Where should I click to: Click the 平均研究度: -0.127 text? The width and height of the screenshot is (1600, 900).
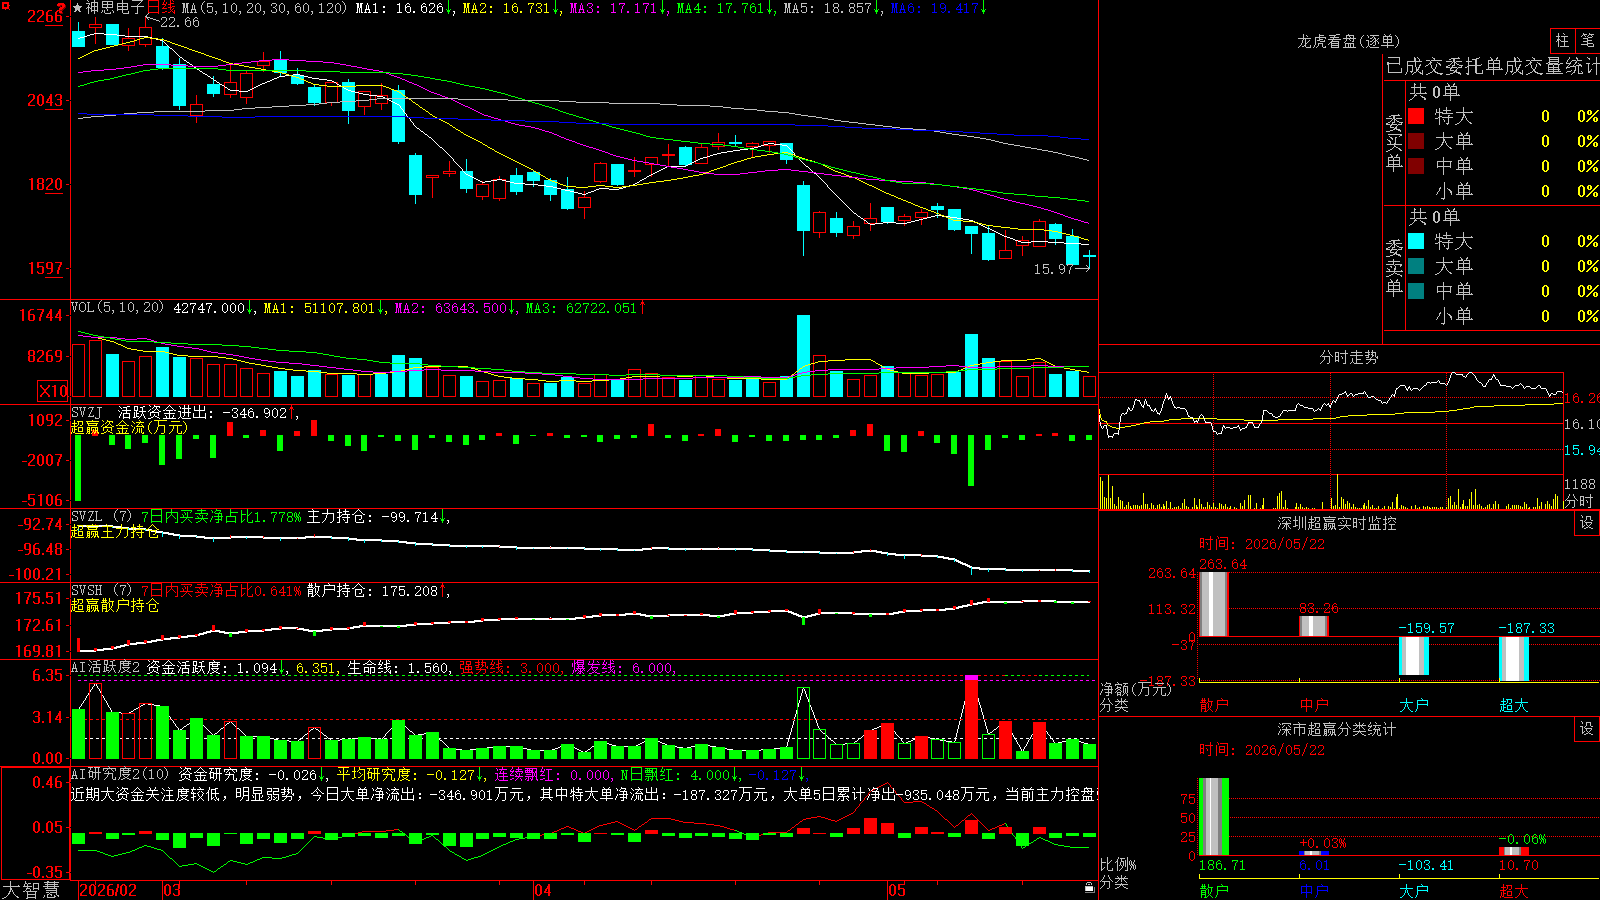405,774
